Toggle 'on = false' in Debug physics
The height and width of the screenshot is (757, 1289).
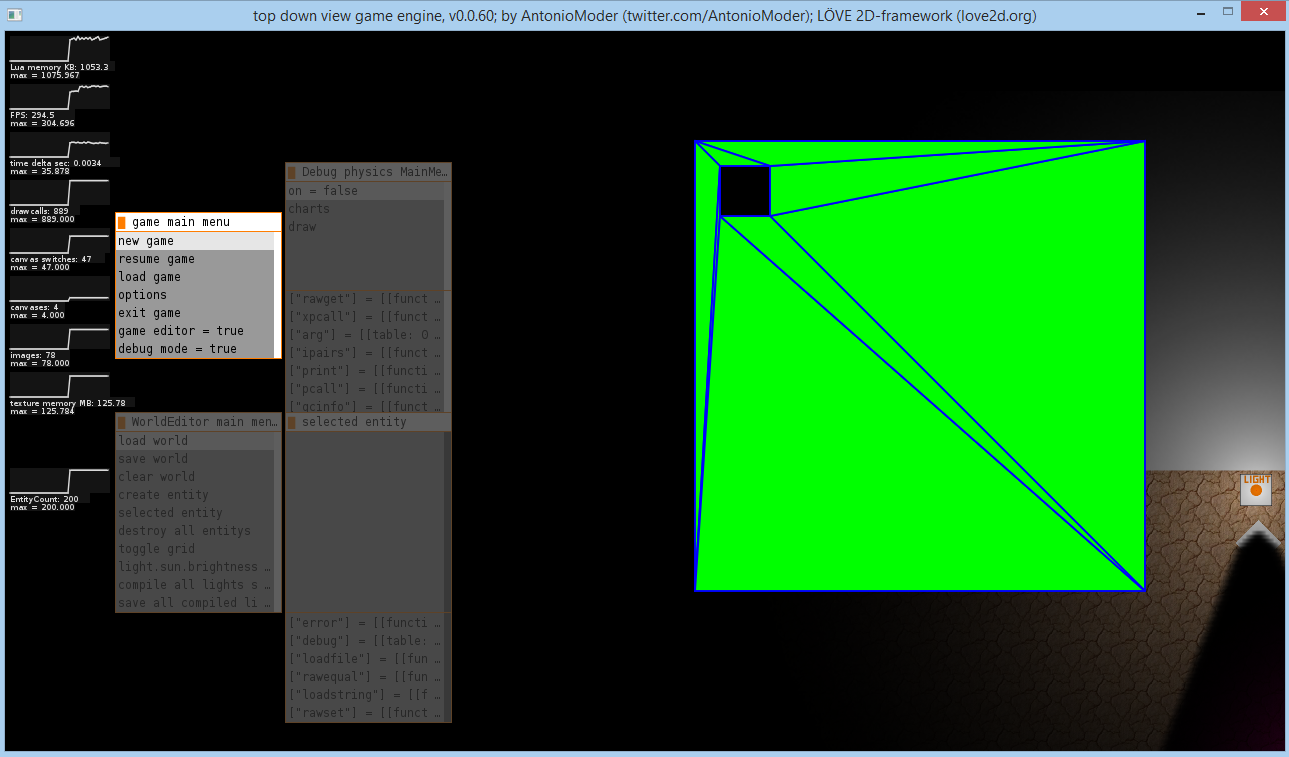click(365, 191)
